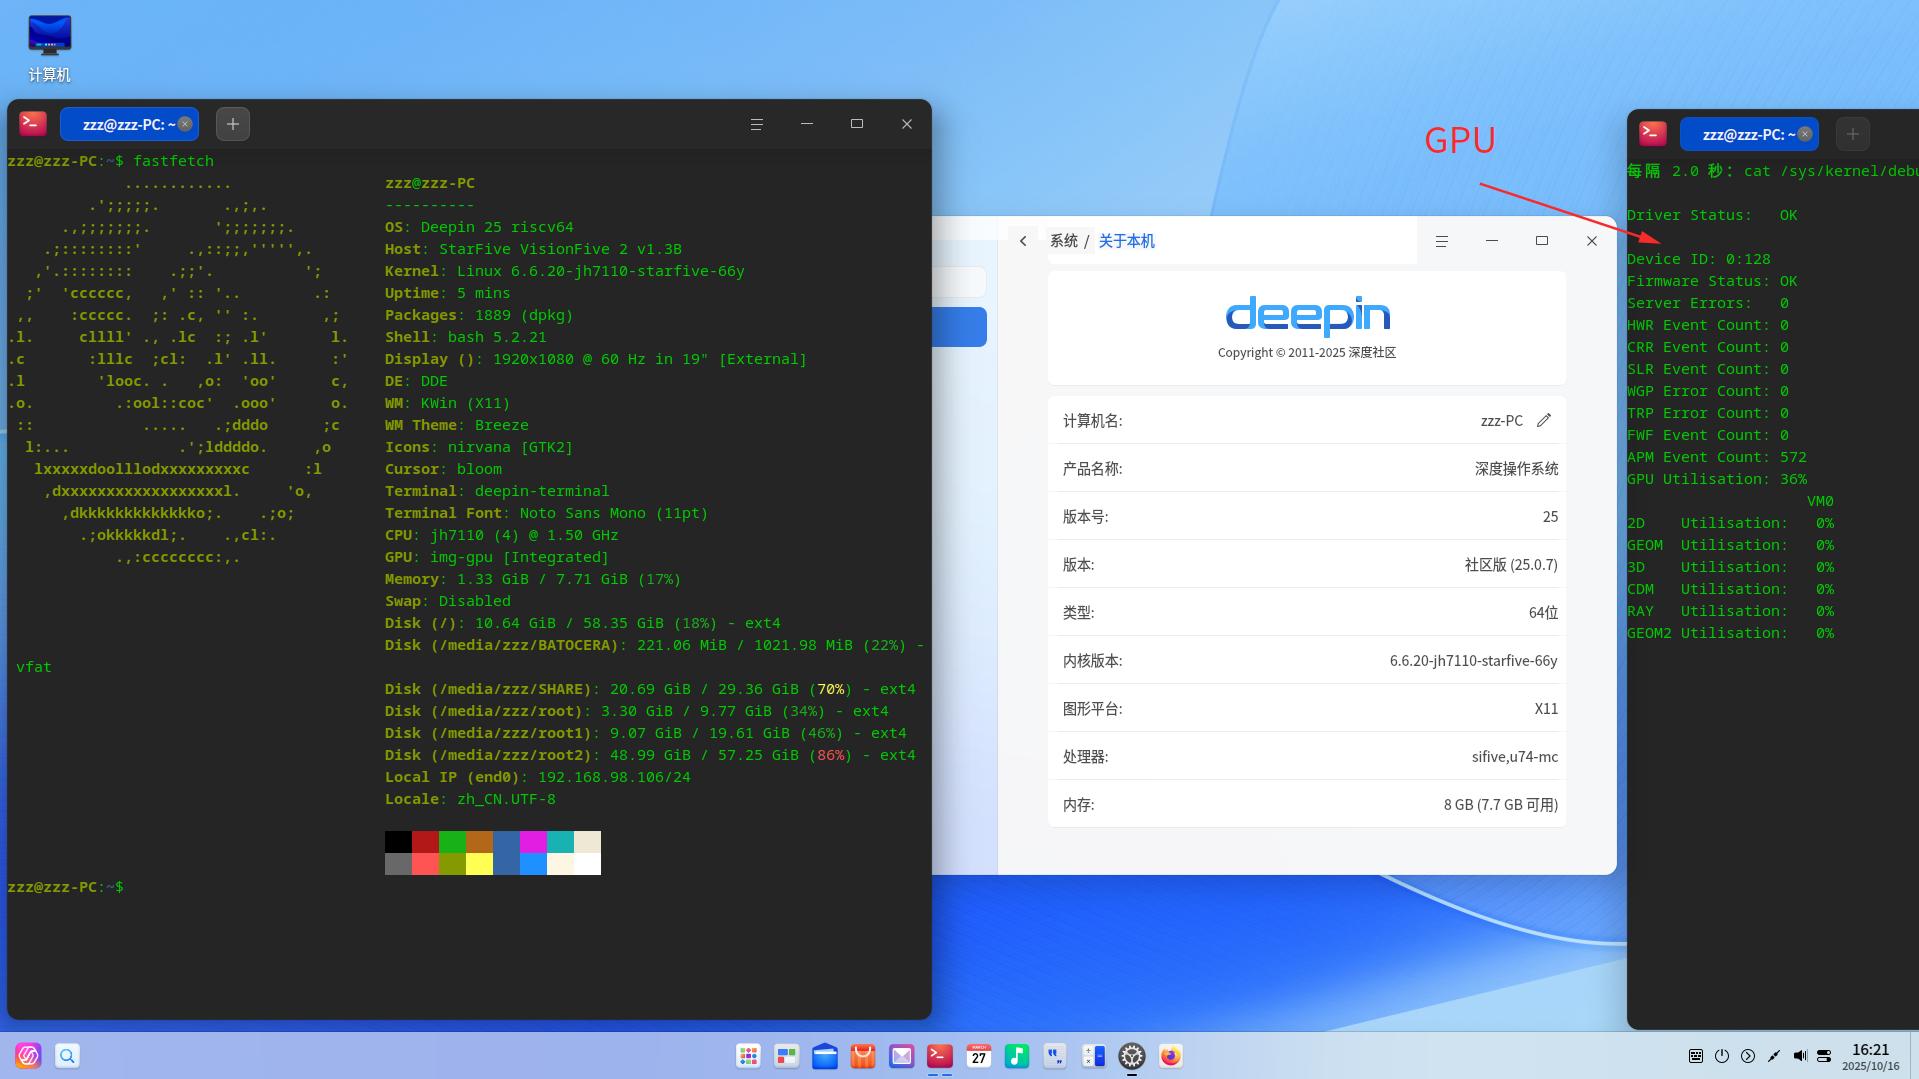Image resolution: width=1919 pixels, height=1079 pixels.
Task: Launch the Music player from the dock
Action: (1016, 1056)
